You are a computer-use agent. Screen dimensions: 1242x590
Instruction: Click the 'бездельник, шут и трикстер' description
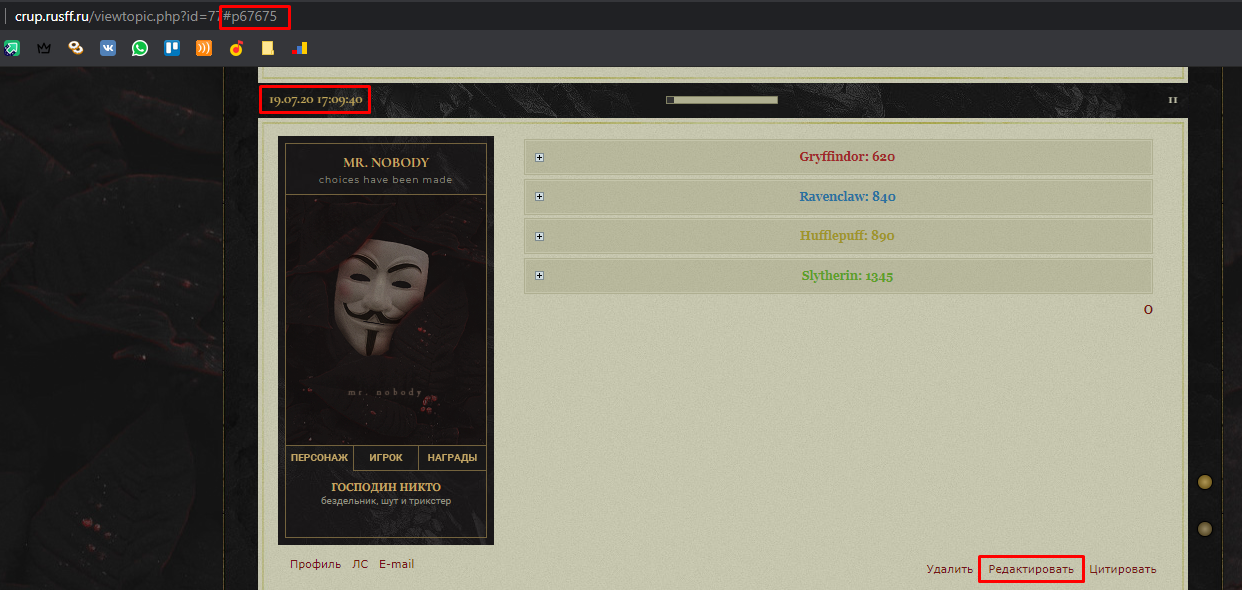pyautogui.click(x=386, y=500)
